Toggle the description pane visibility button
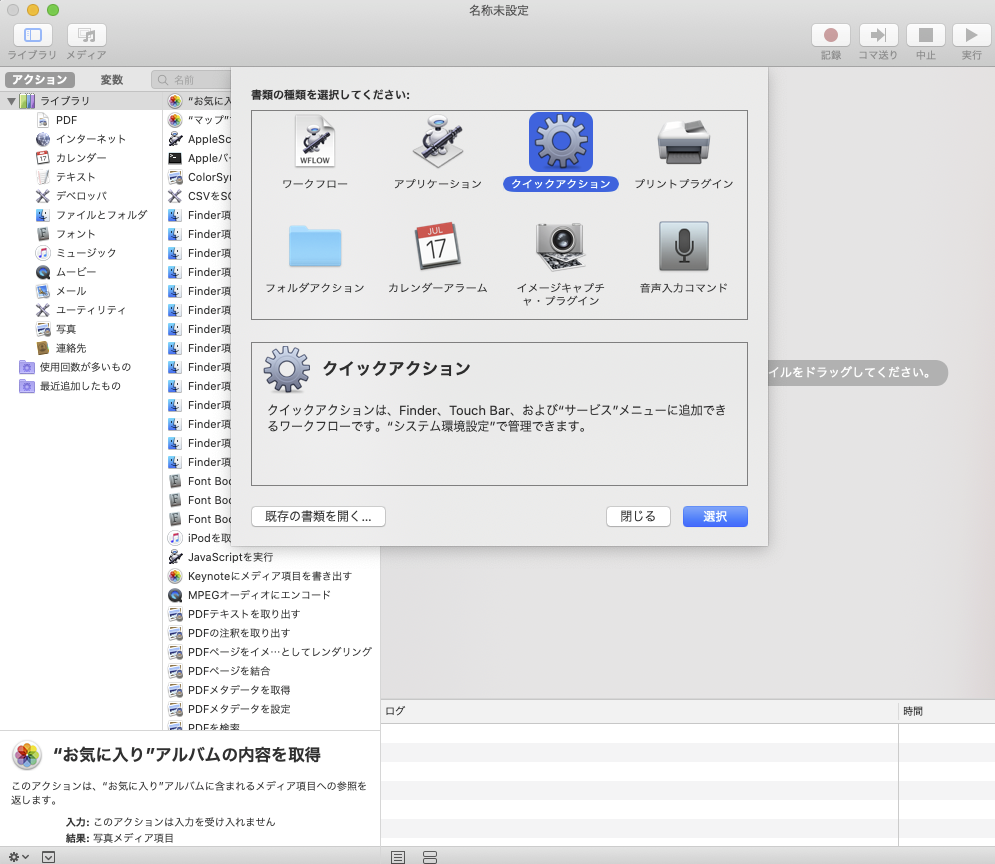This screenshot has height=864, width=995. tap(48, 857)
